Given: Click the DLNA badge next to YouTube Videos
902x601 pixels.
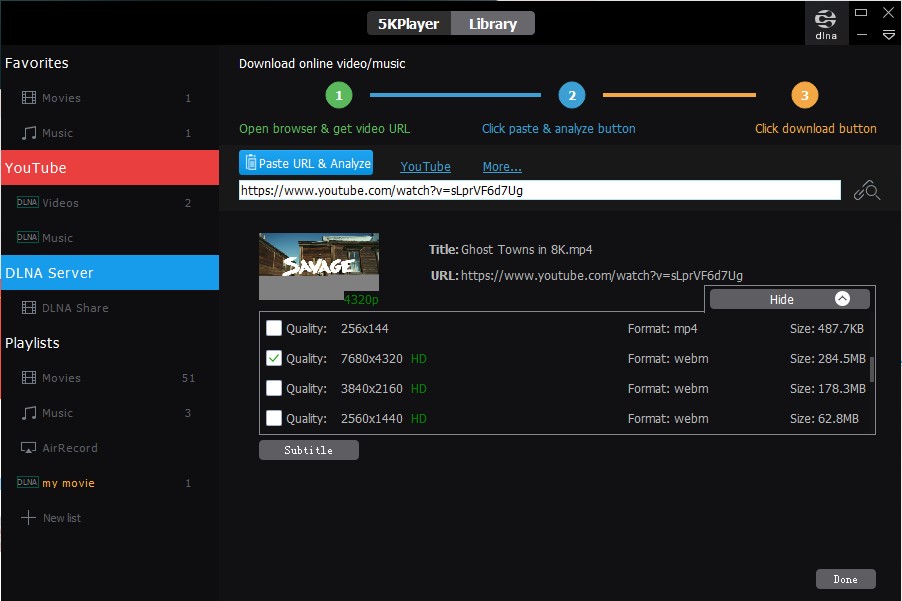Looking at the screenshot, I should point(28,202).
